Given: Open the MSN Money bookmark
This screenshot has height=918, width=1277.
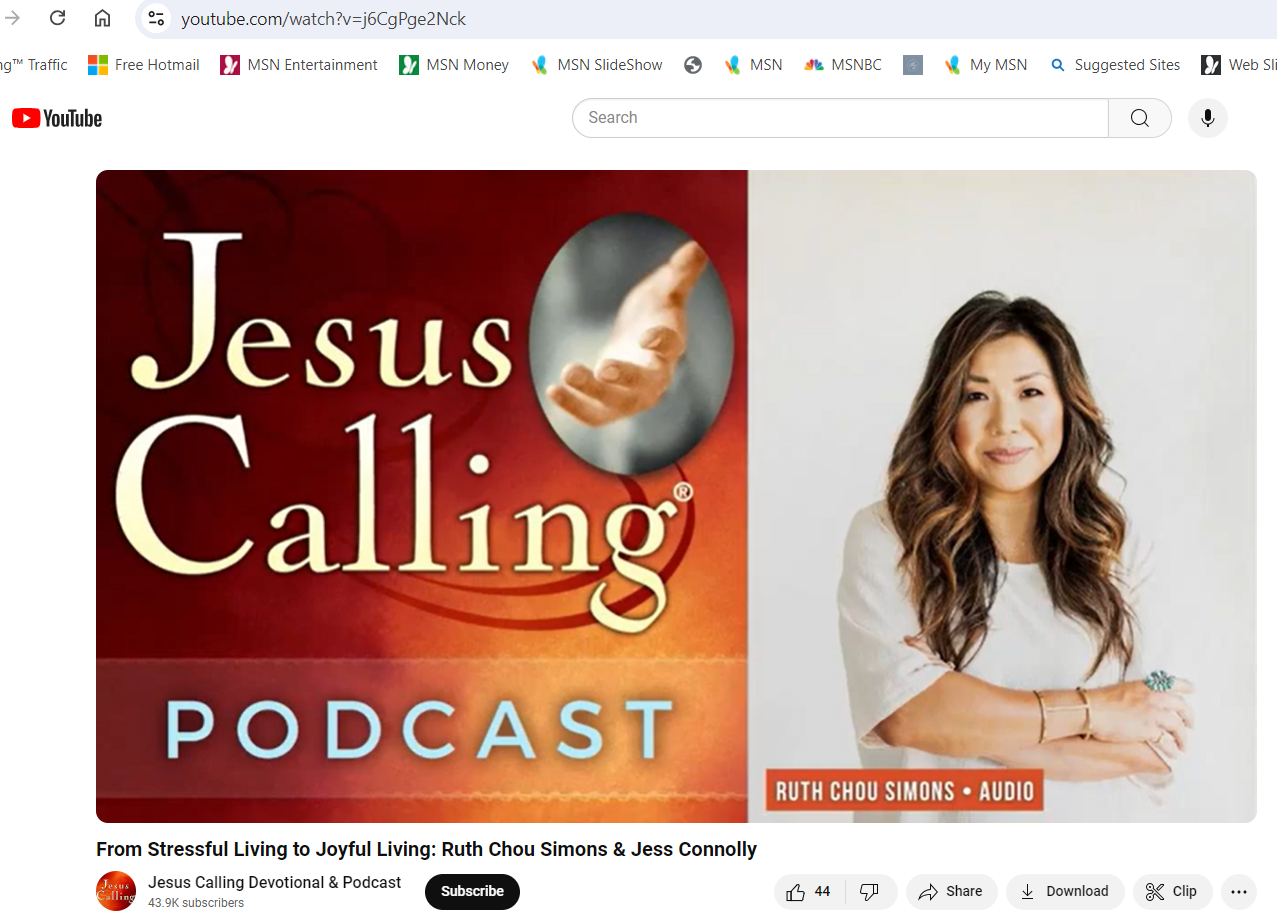Looking at the screenshot, I should tap(454, 65).
